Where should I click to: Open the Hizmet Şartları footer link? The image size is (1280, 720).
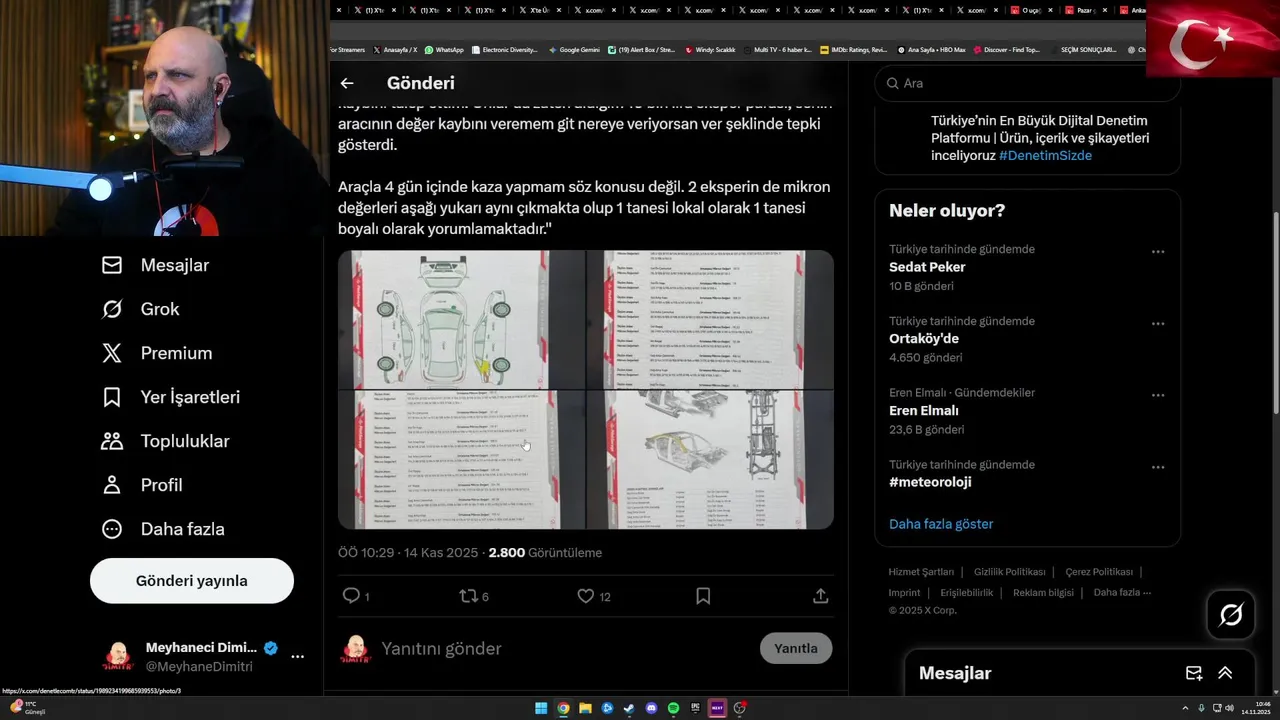(921, 572)
